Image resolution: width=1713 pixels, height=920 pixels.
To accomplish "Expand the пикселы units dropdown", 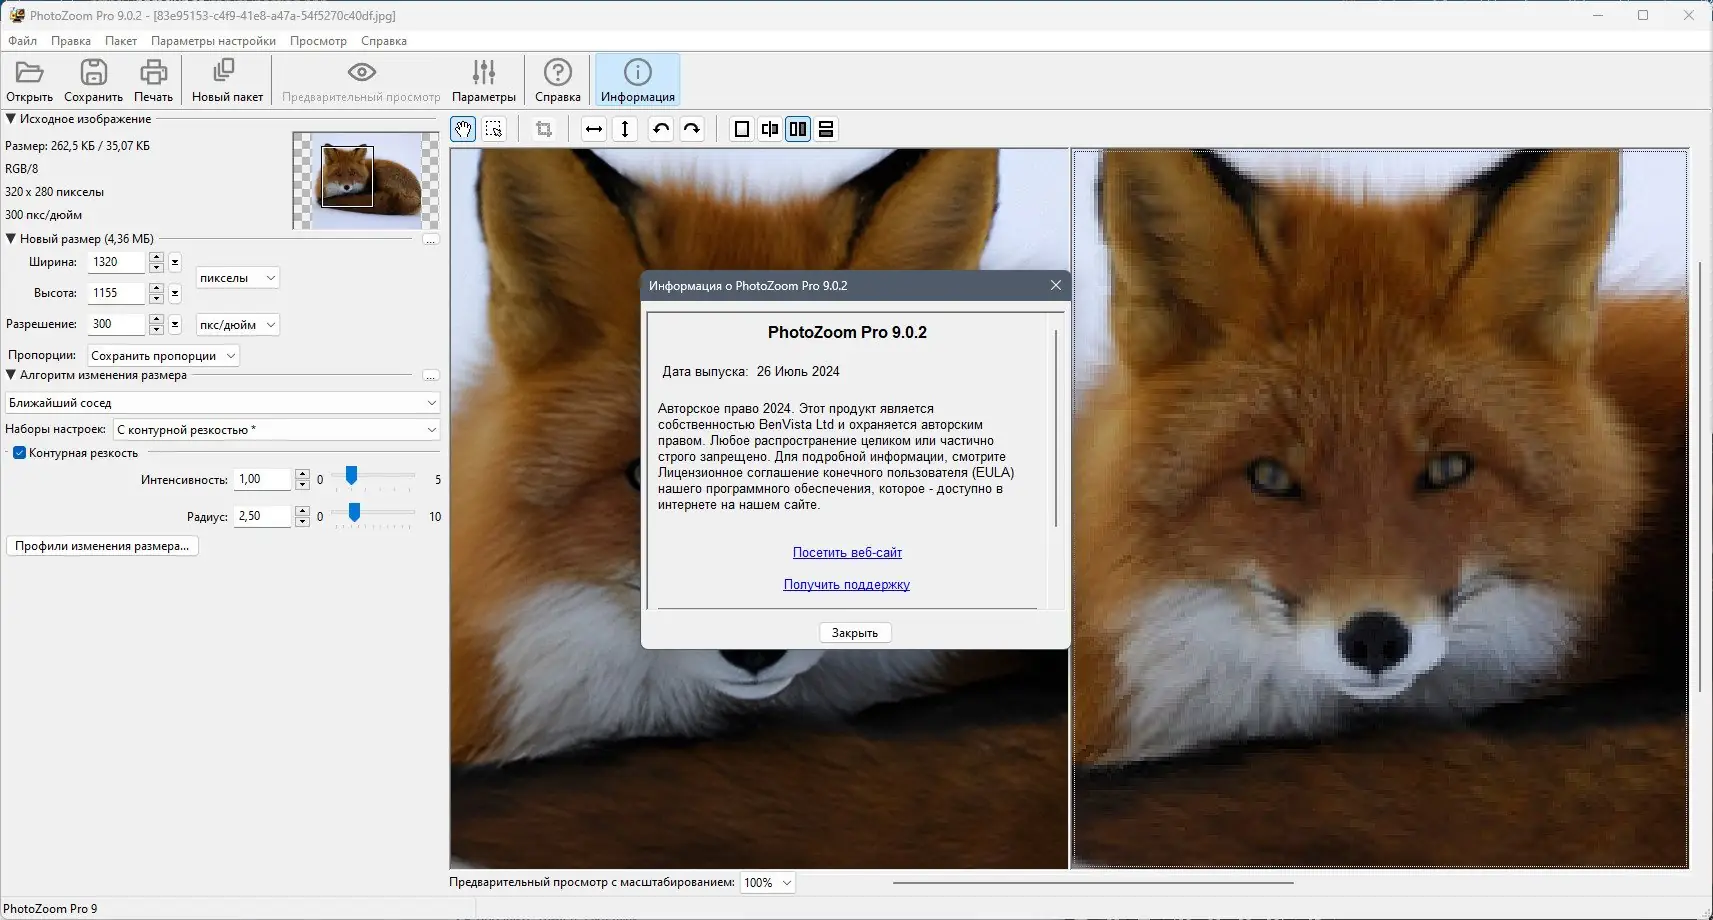I will pos(237,278).
